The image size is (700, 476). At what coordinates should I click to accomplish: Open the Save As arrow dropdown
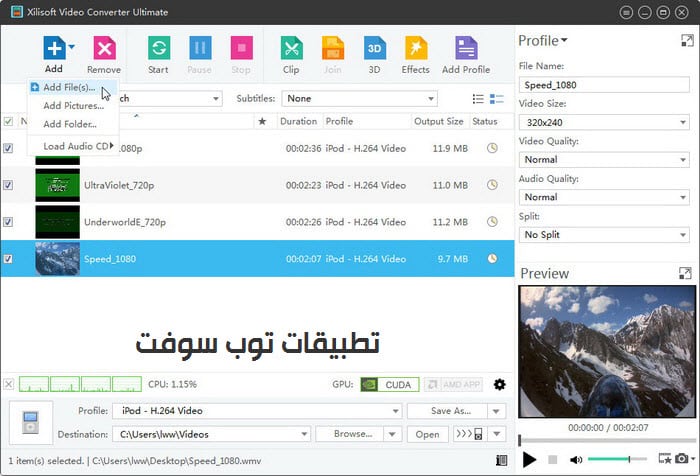(496, 411)
